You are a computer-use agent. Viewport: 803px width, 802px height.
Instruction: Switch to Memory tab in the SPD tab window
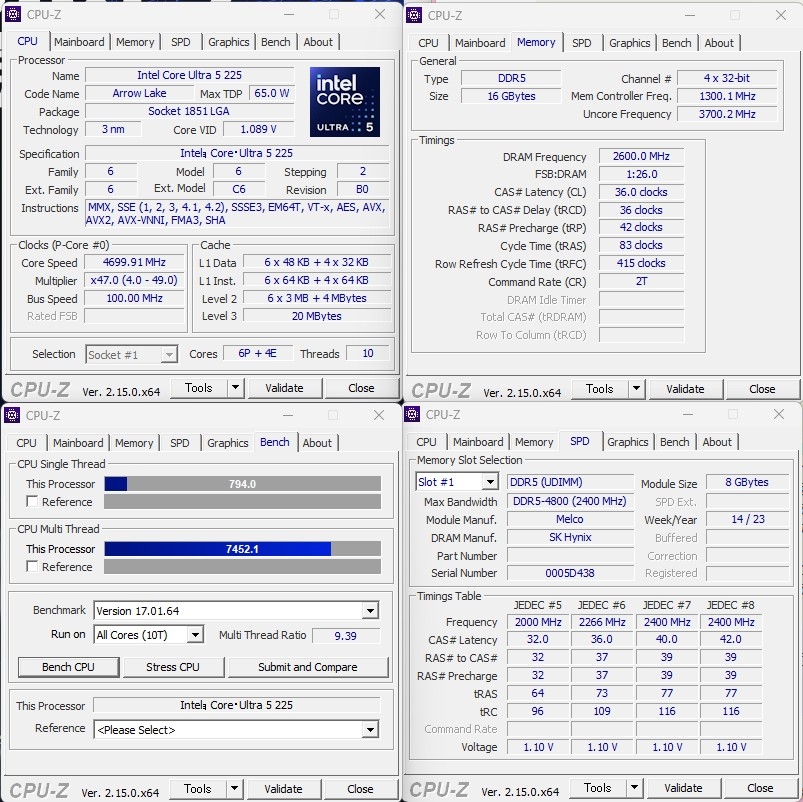(x=534, y=442)
